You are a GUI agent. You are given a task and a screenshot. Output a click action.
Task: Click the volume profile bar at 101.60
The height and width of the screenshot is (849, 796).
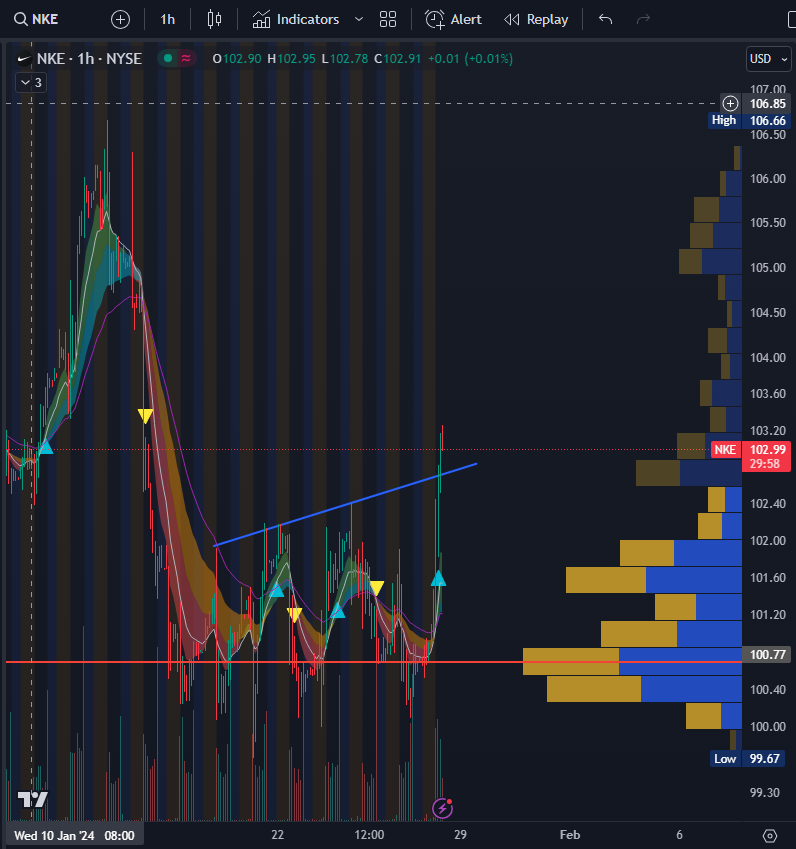coord(654,580)
